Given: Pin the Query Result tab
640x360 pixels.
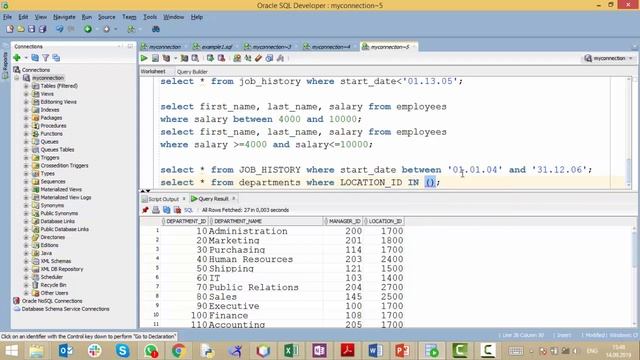Looking at the screenshot, I should pyautogui.click(x=145, y=210).
